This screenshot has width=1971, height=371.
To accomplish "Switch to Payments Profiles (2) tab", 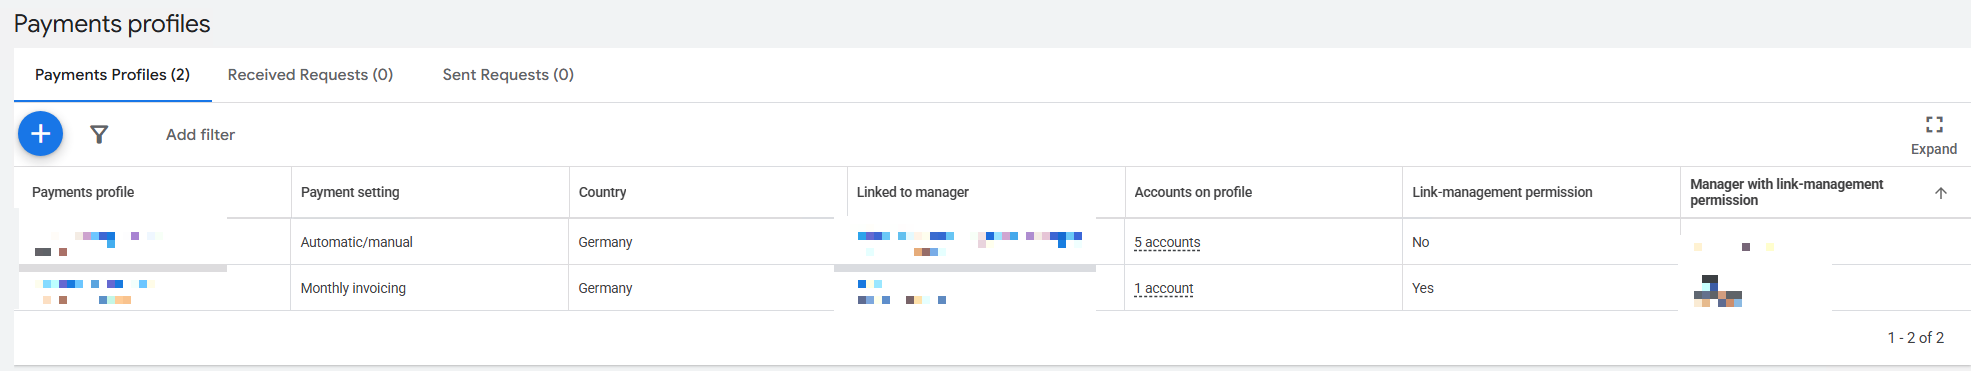I will pyautogui.click(x=112, y=75).
